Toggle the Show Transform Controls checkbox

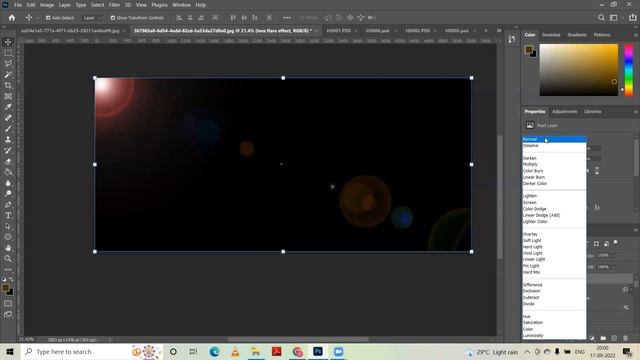[113, 18]
